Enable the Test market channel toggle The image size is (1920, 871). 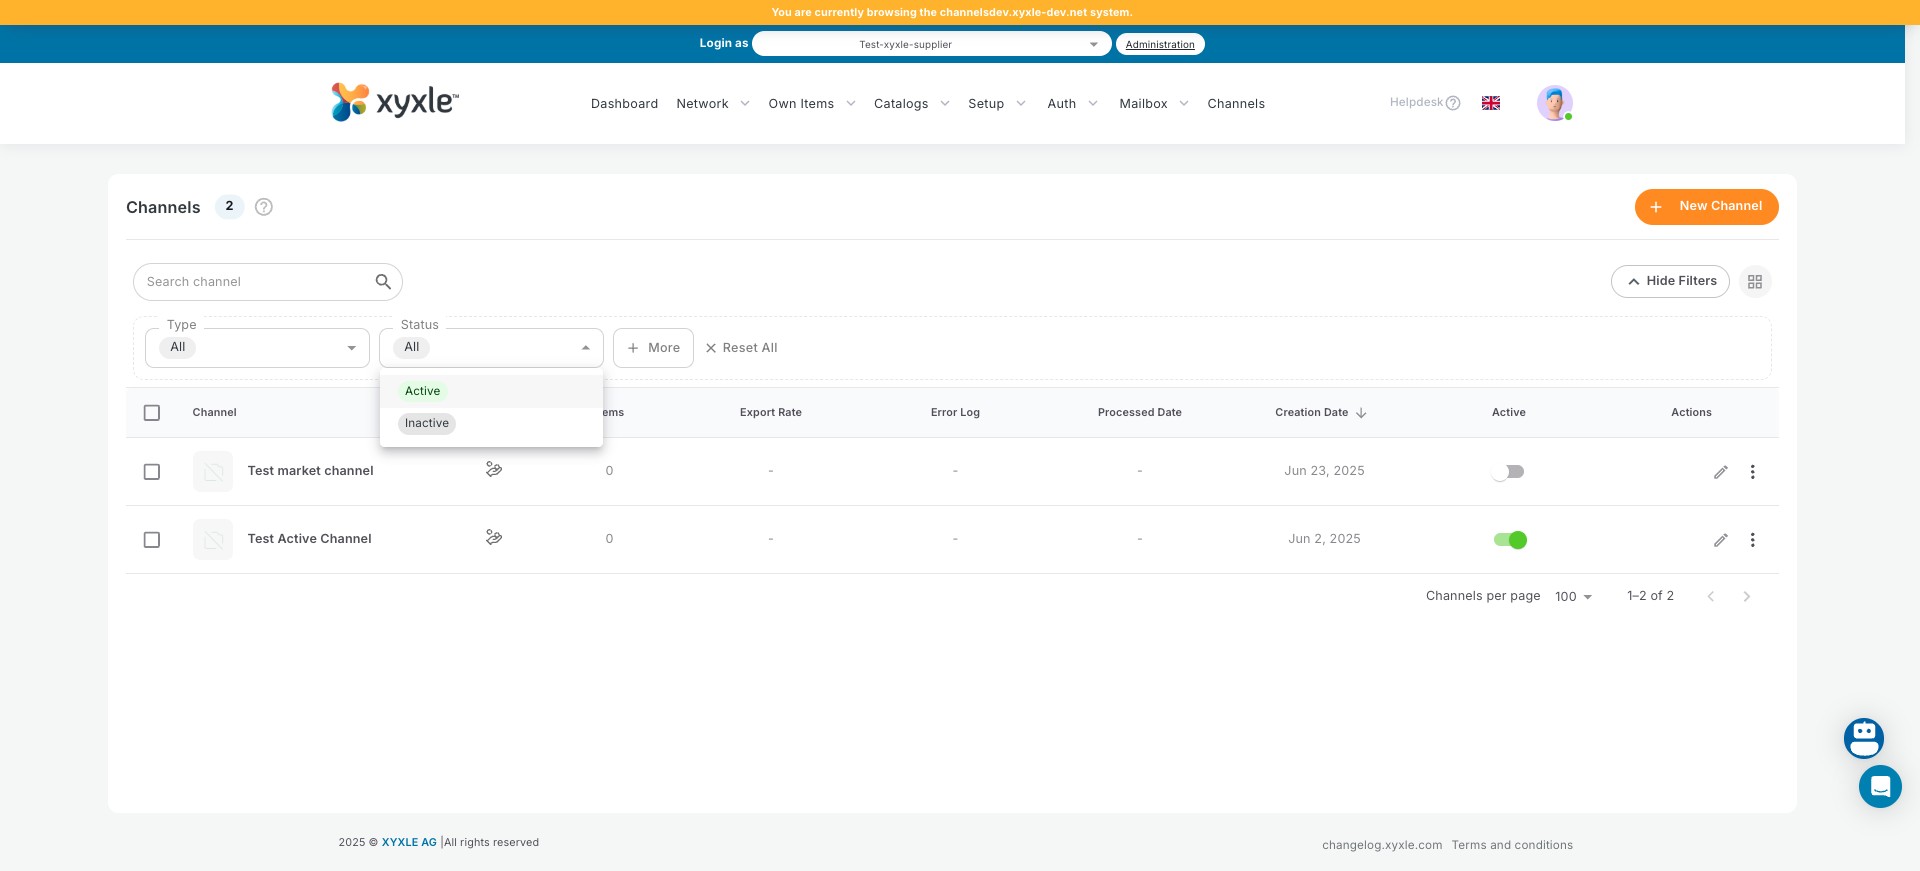(1508, 472)
